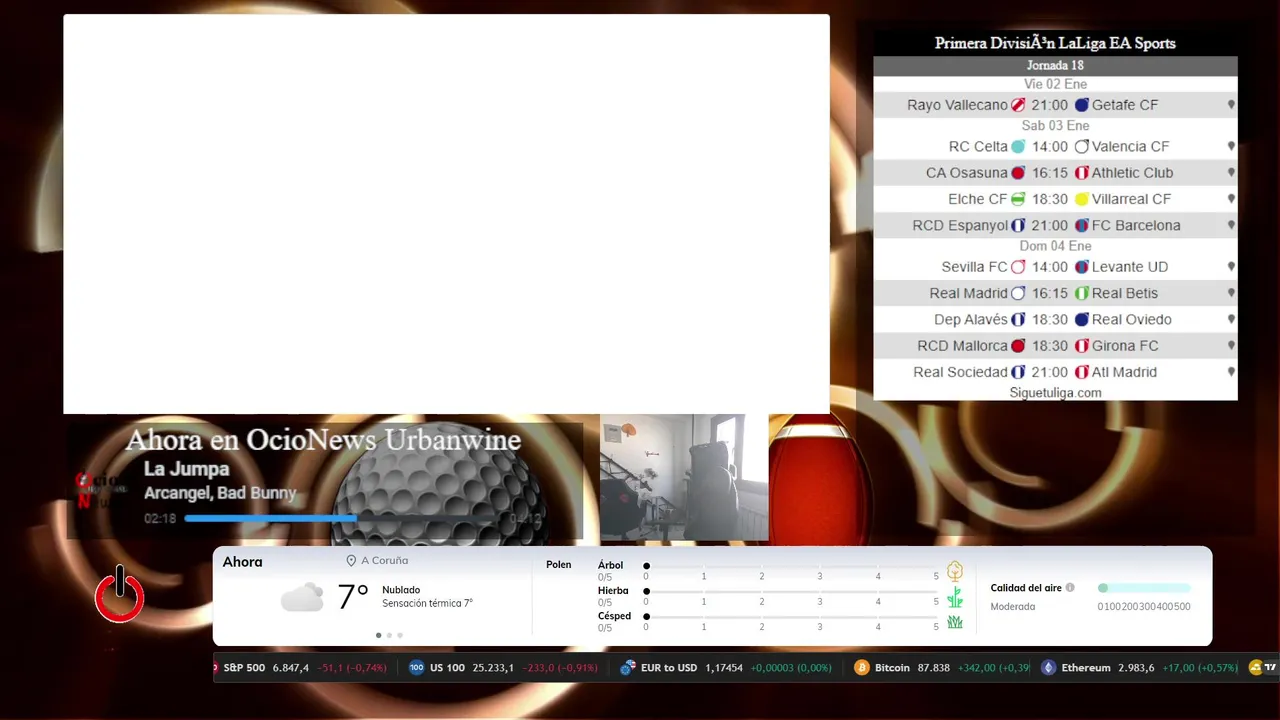This screenshot has height=720, width=1280.
Task: Open the Siguetuliga.com link
Action: tap(1055, 393)
